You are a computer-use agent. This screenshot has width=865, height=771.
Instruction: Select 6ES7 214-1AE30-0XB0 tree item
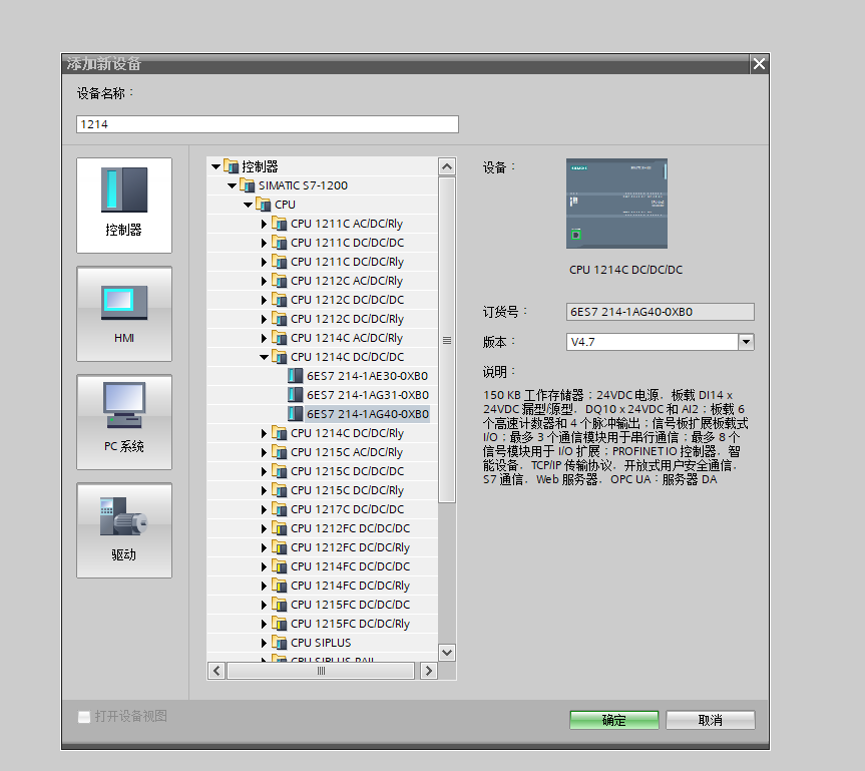click(x=367, y=376)
